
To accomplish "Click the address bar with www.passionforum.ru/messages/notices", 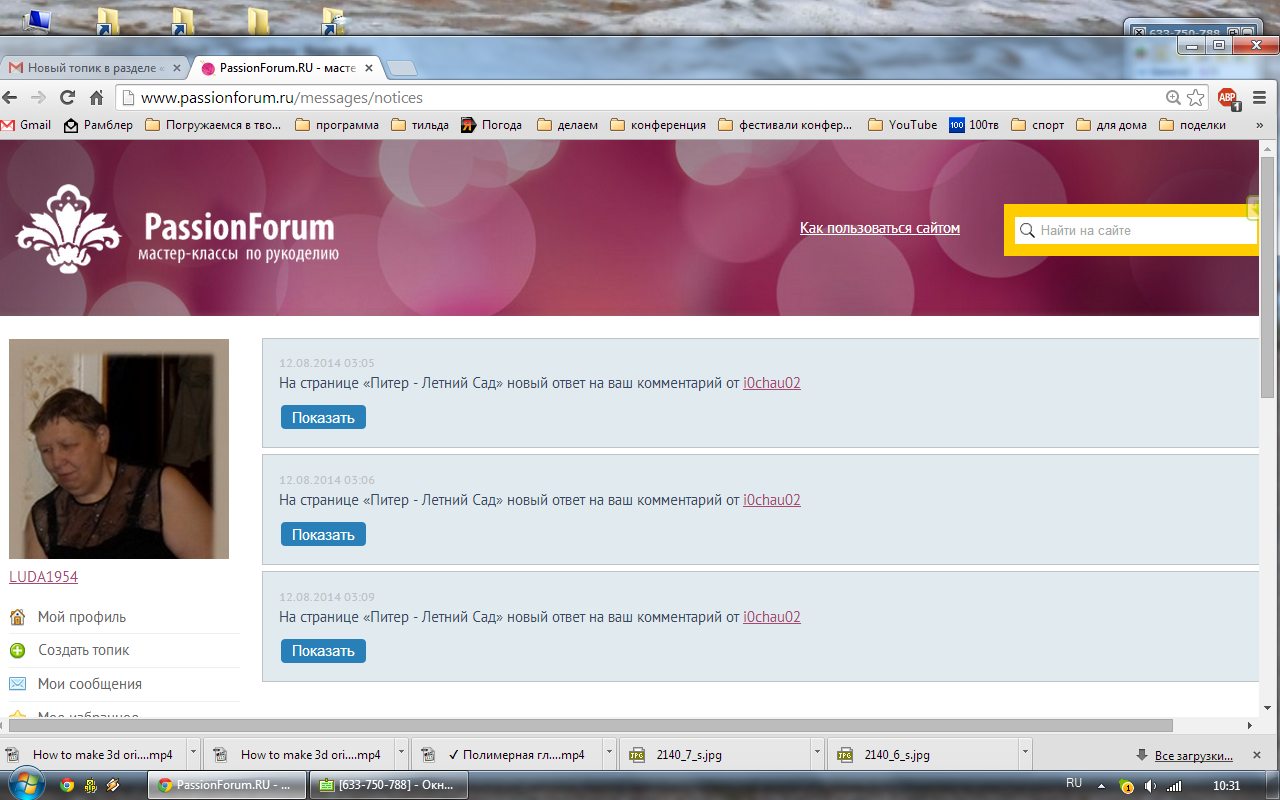I will pos(640,98).
